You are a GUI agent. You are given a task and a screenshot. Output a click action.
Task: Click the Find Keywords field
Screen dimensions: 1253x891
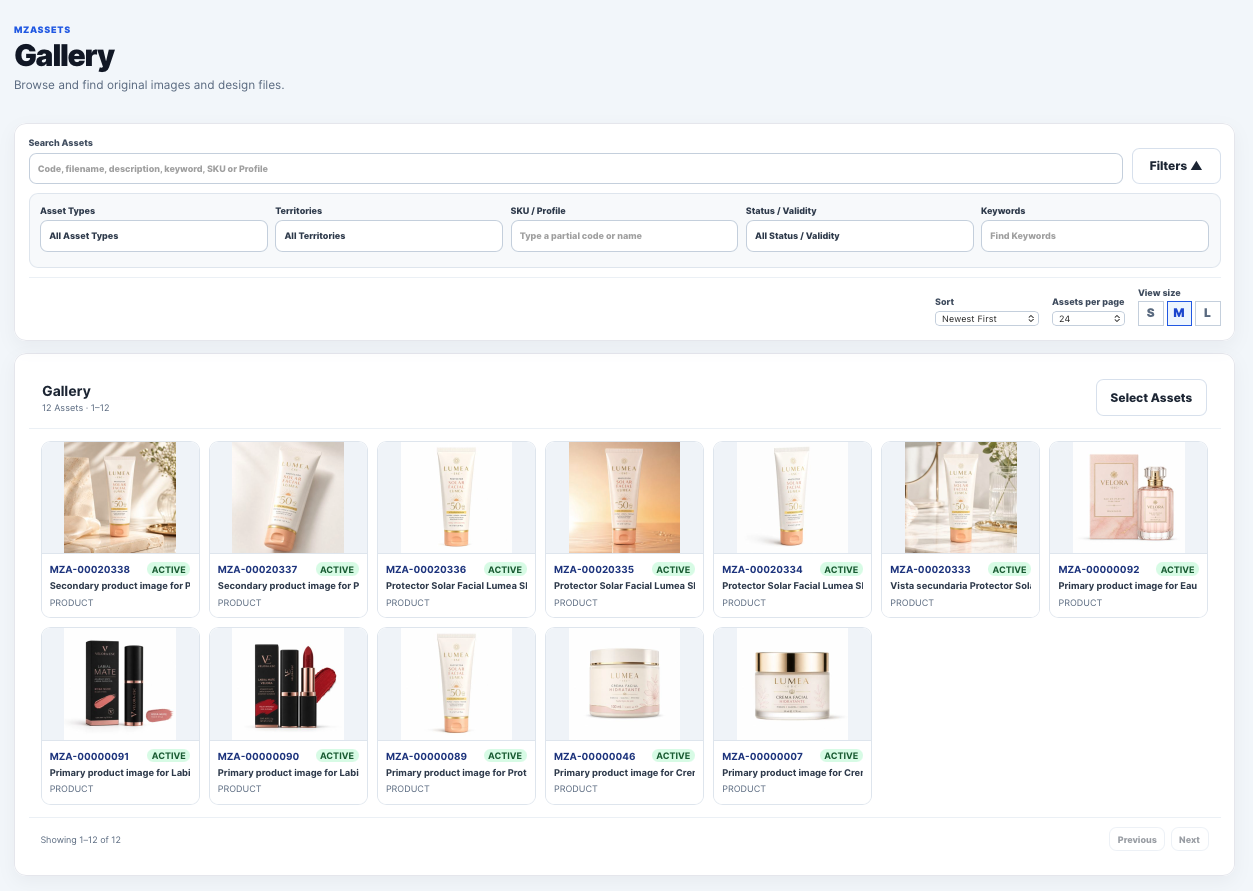pyautogui.click(x=1095, y=236)
